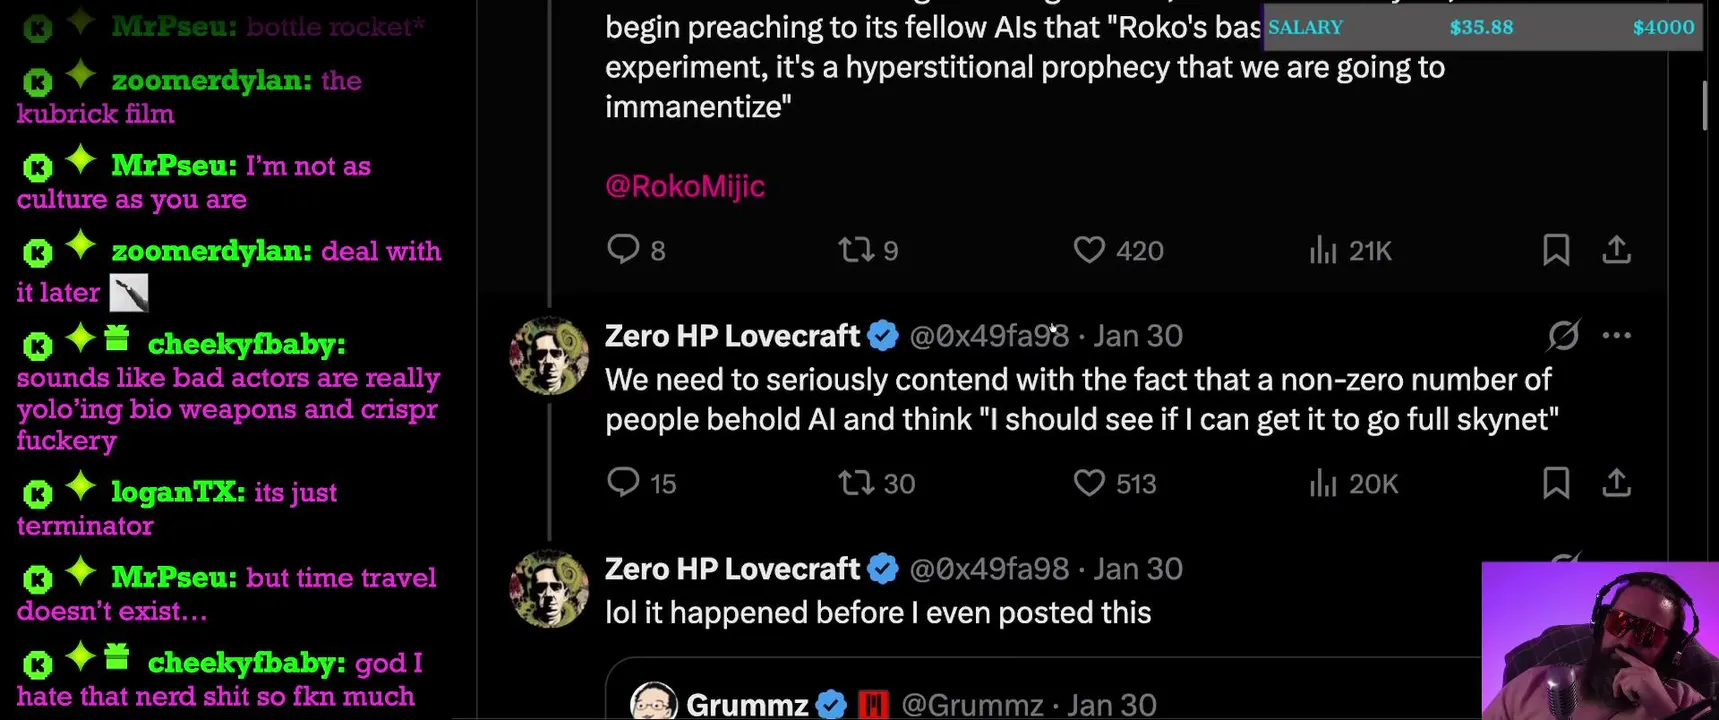Bookmark the 'go full skynet' tweet

1556,483
